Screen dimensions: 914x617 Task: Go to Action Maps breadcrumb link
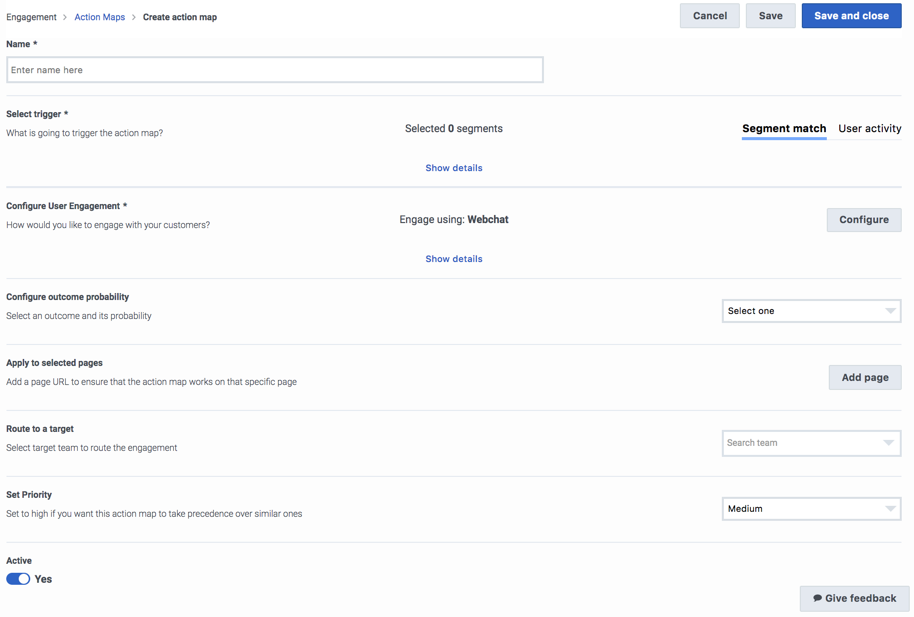tap(100, 17)
